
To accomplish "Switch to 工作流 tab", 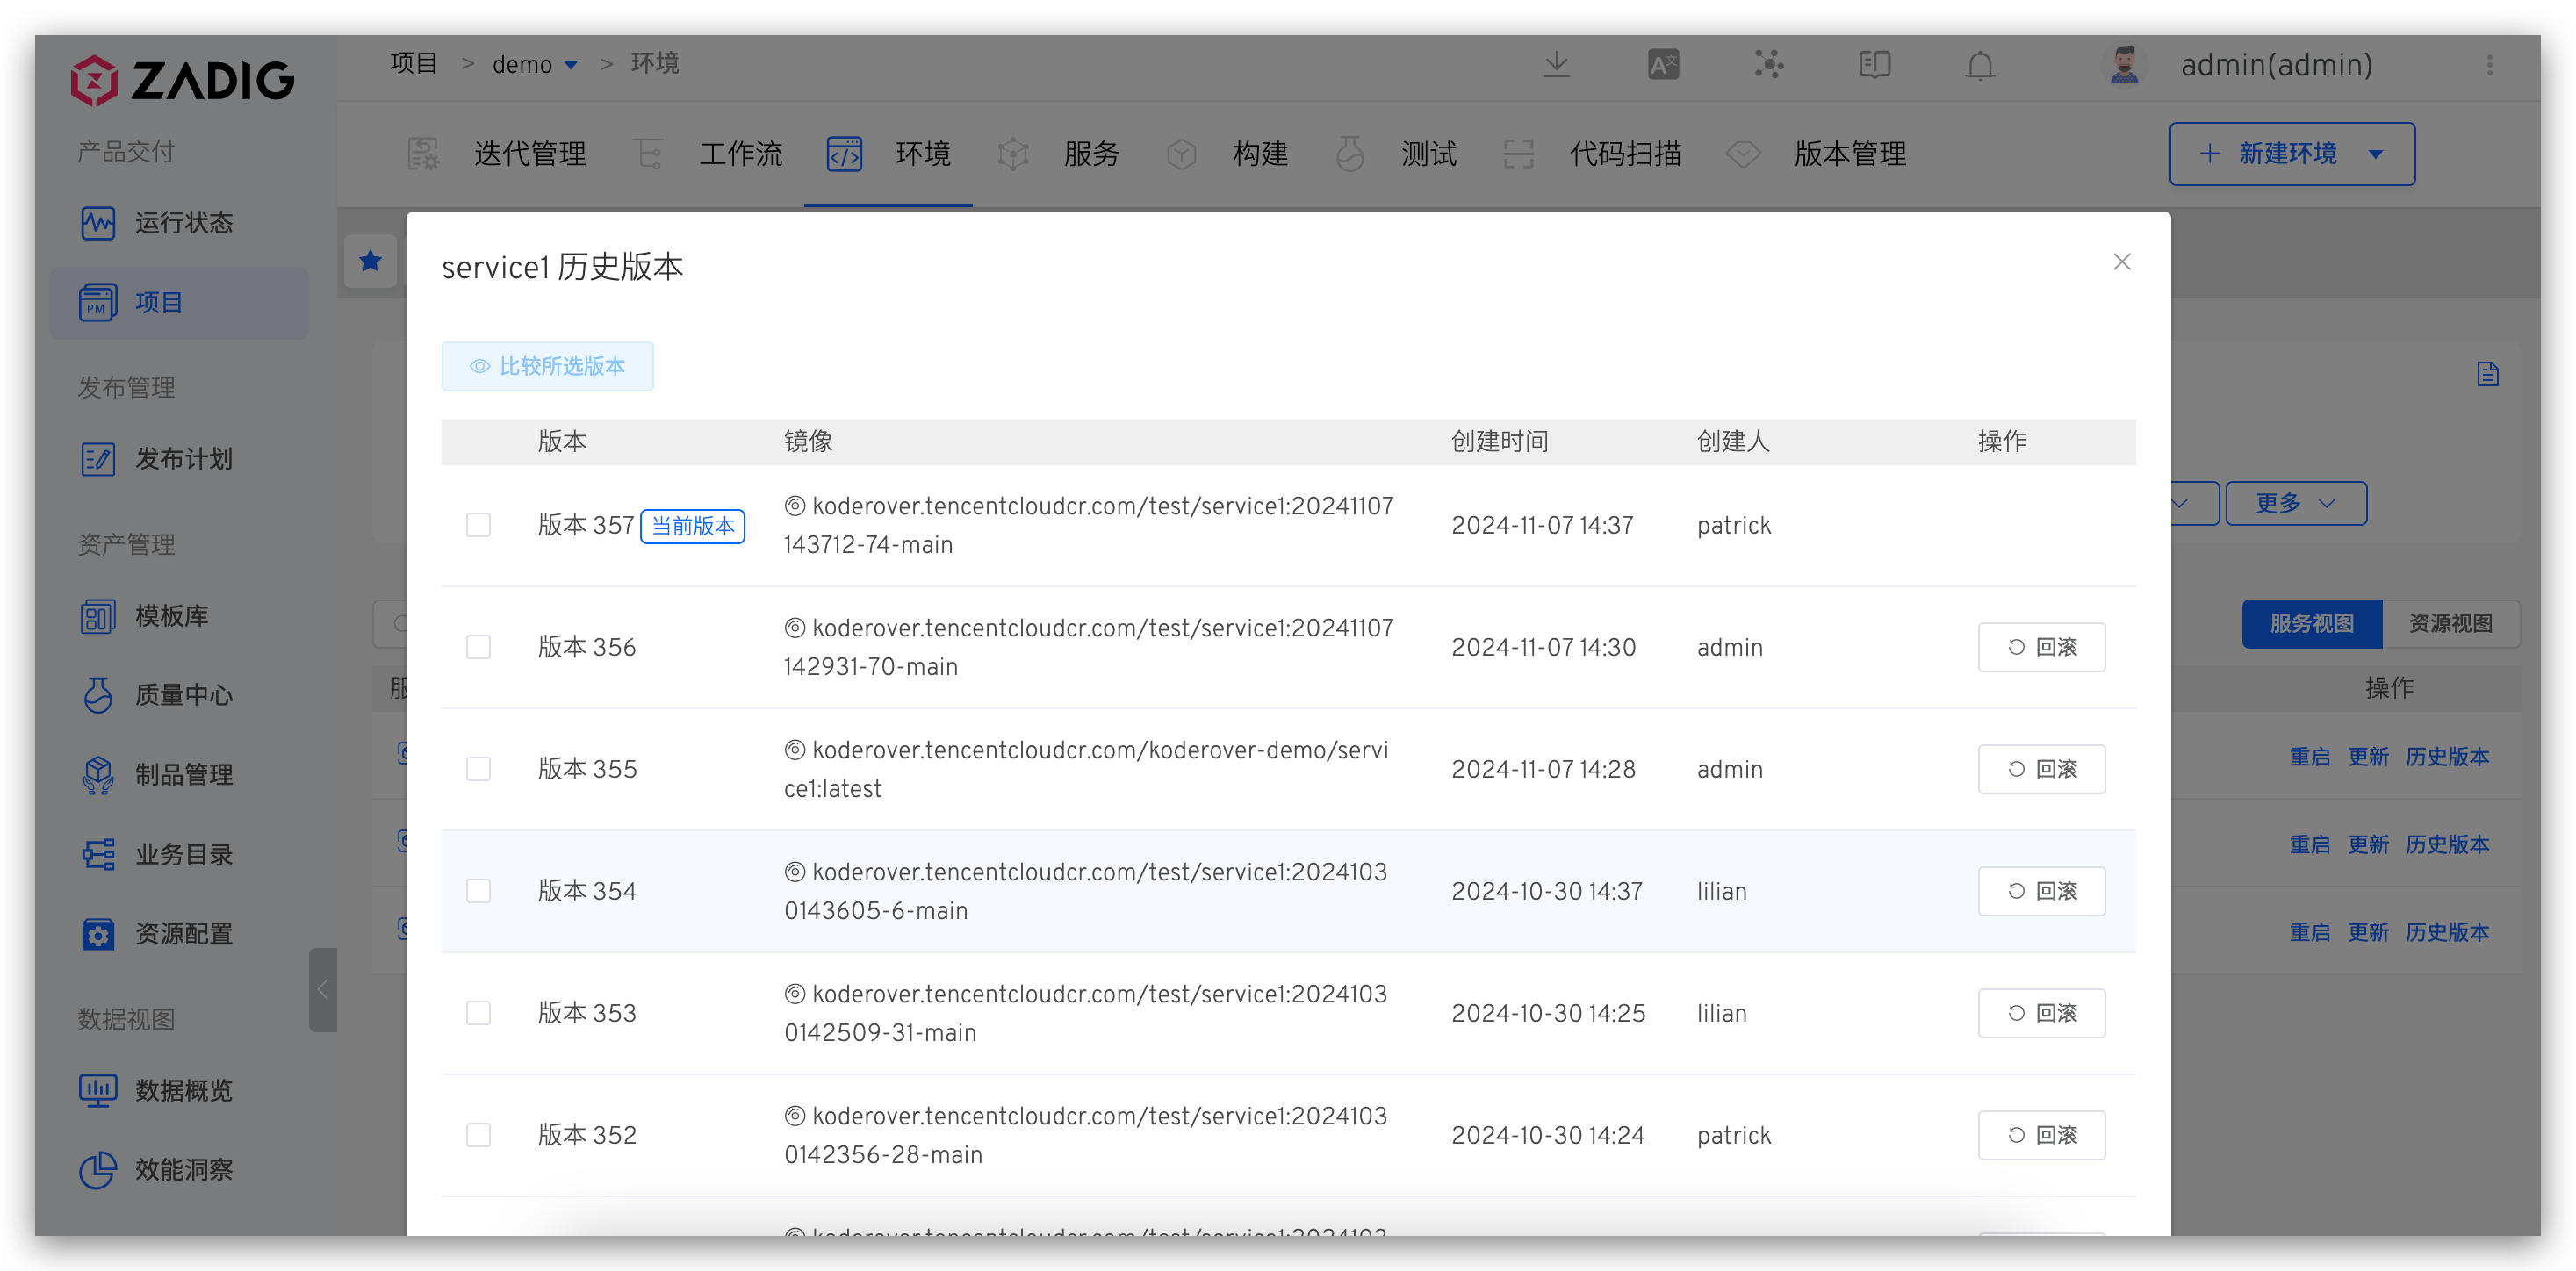I will (708, 154).
